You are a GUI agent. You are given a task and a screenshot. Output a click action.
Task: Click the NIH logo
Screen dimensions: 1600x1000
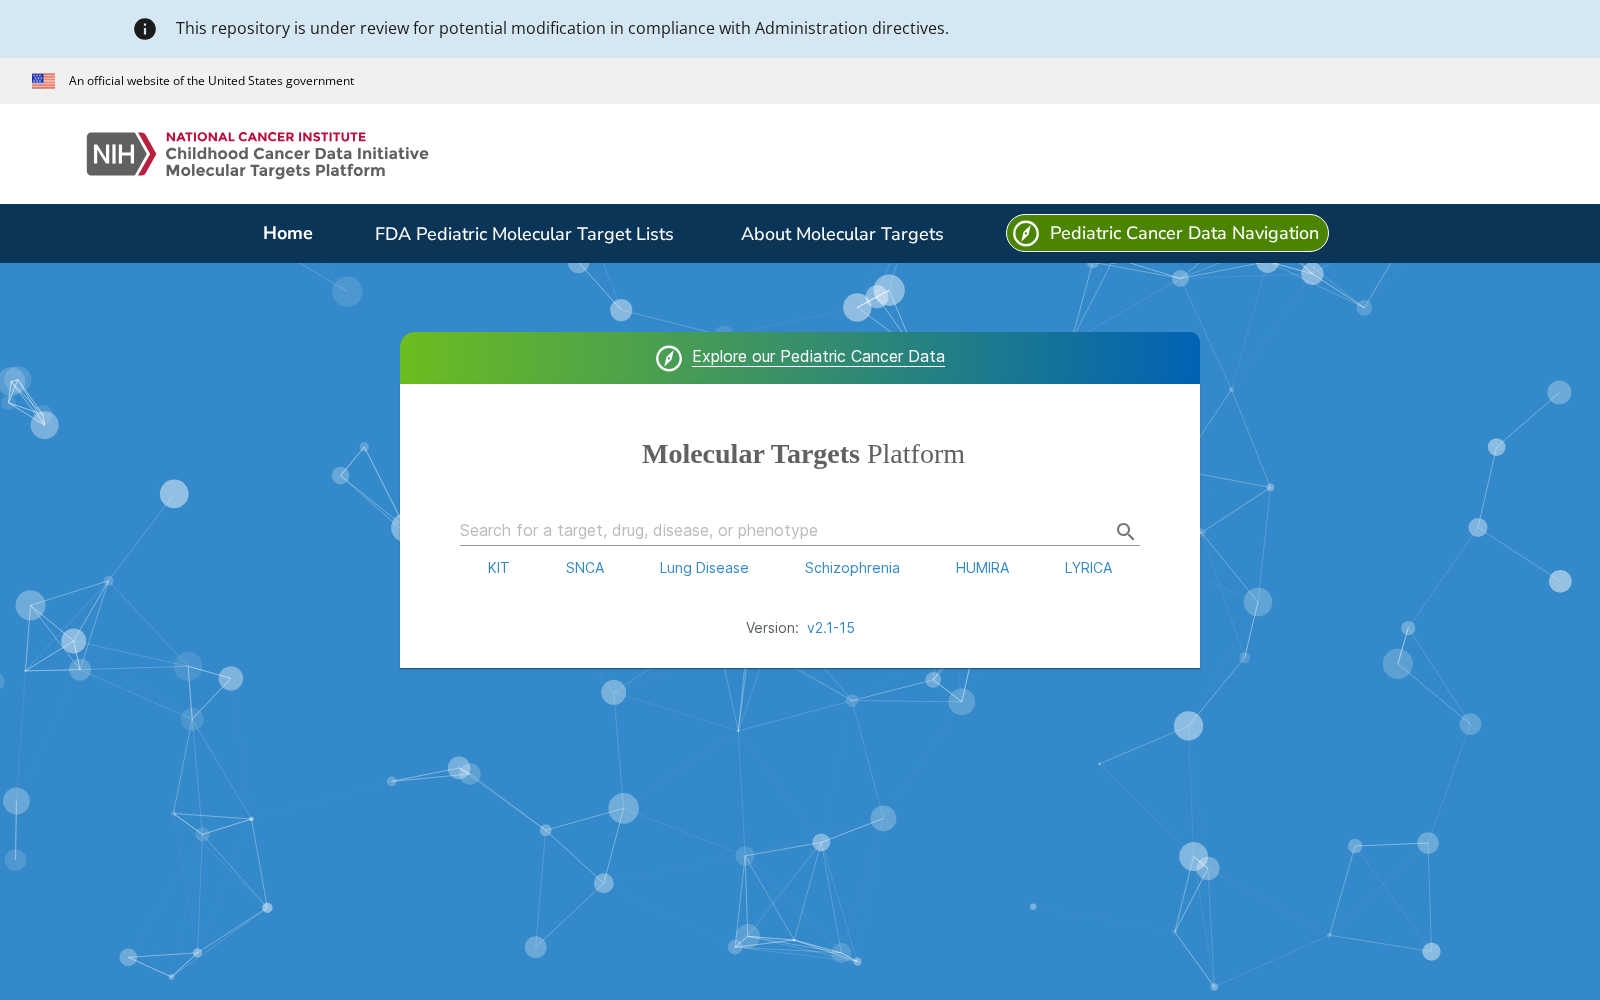point(121,154)
